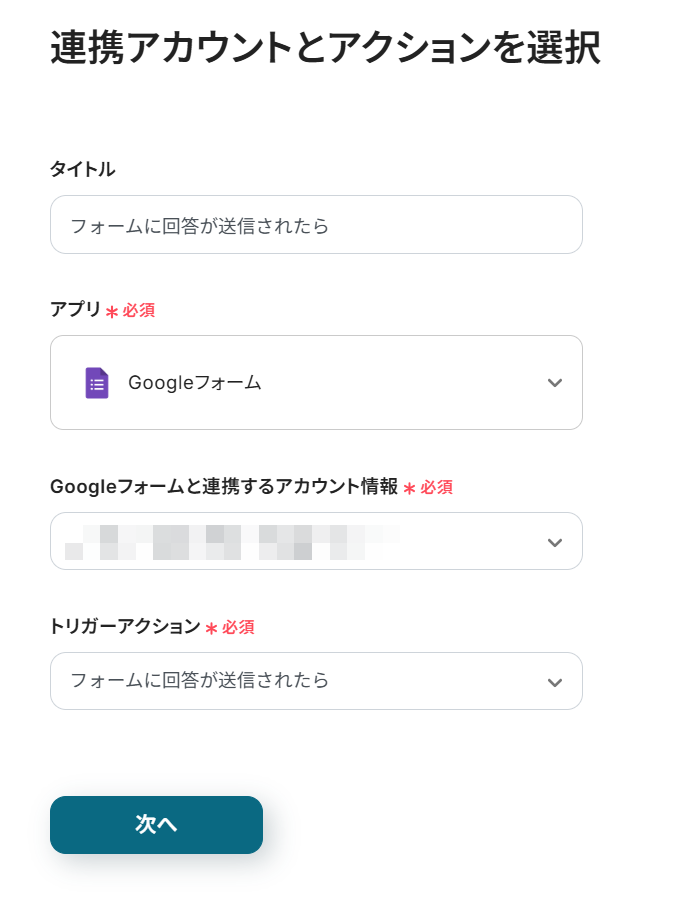This screenshot has width=699, height=917.
Task: Click the トリガーアクション field label
Action: [125, 627]
